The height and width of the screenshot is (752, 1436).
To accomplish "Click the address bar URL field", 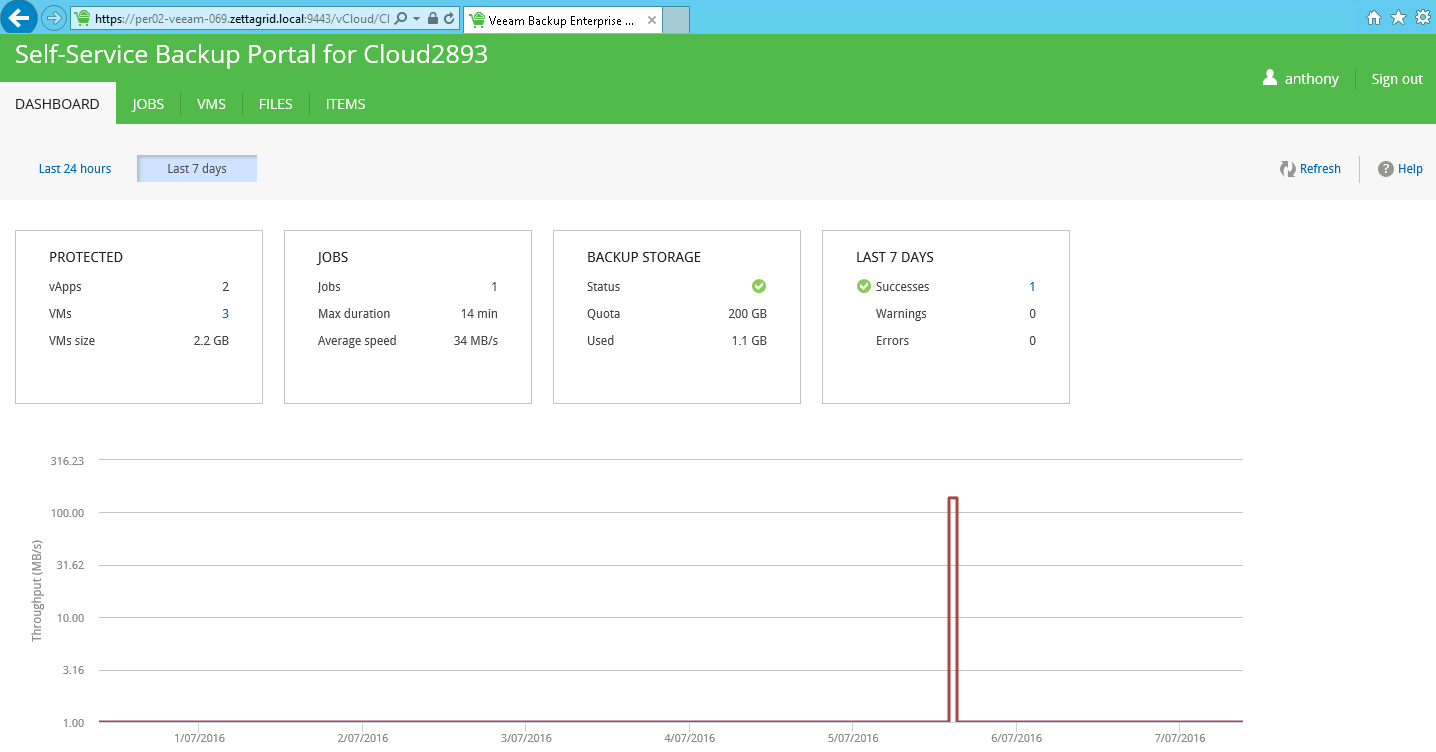I will pos(241,18).
